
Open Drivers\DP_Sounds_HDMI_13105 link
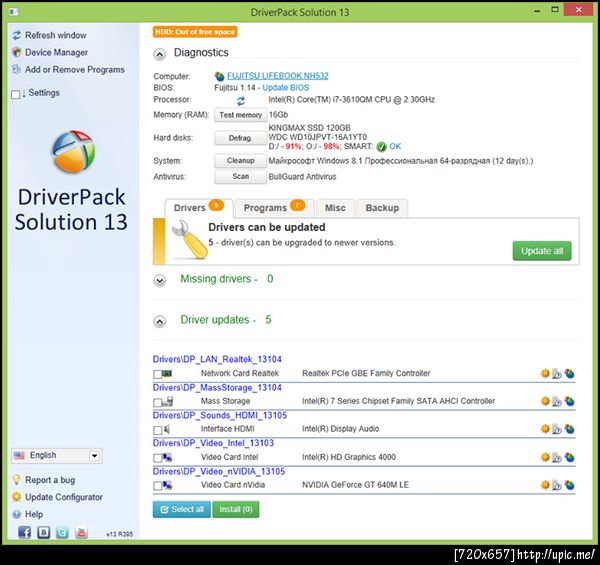pos(220,415)
